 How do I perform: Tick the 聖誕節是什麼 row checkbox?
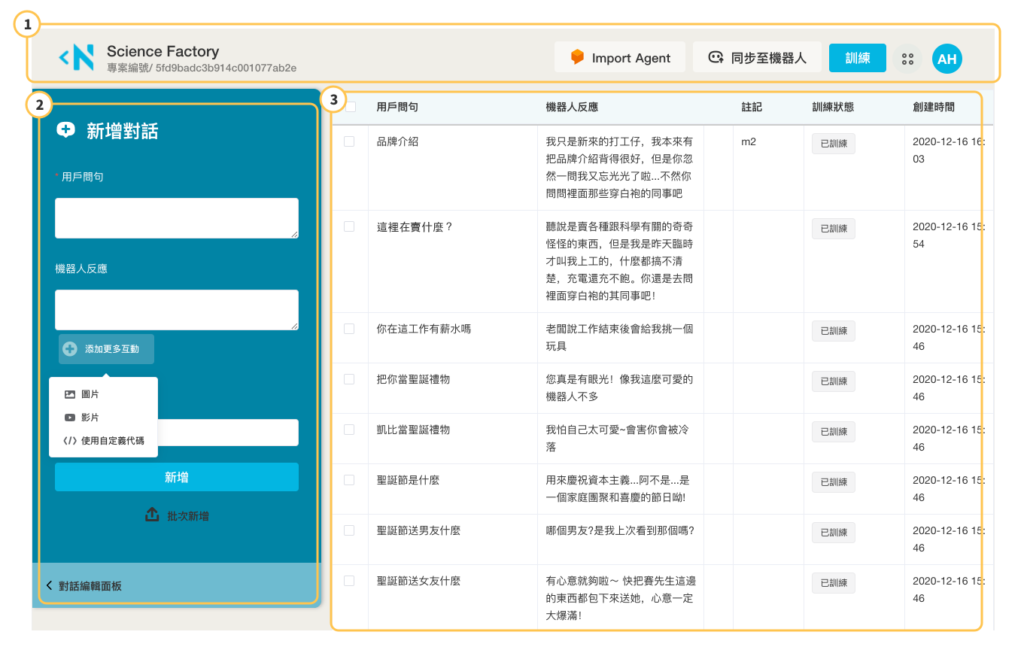tap(349, 479)
